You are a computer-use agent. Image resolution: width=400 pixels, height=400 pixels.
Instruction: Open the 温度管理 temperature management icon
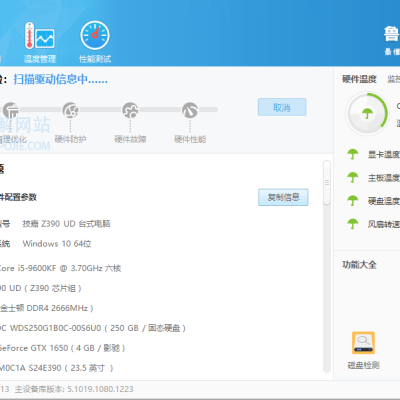tap(39, 36)
